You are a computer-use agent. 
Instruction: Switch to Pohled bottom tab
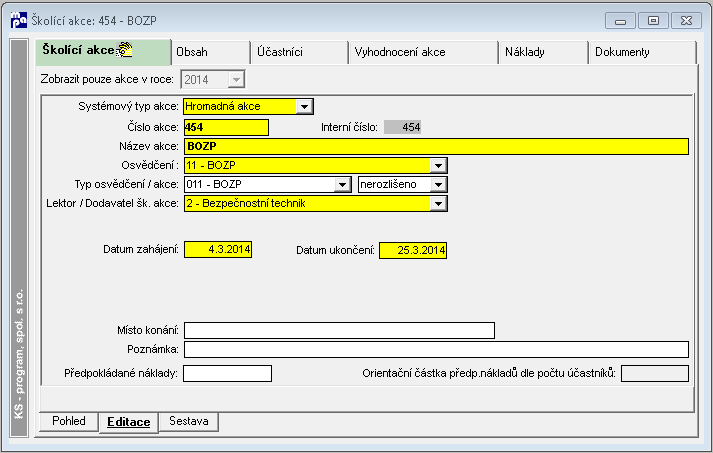(x=69, y=421)
